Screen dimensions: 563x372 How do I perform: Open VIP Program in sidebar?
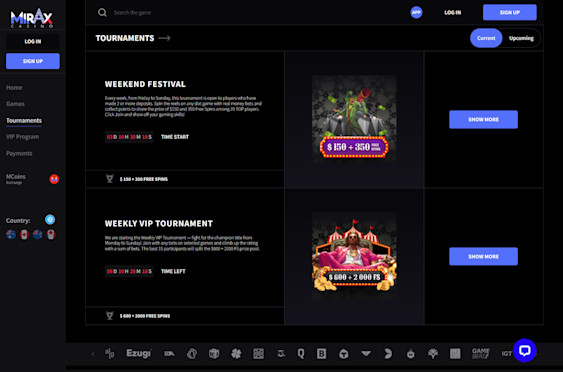[22, 137]
